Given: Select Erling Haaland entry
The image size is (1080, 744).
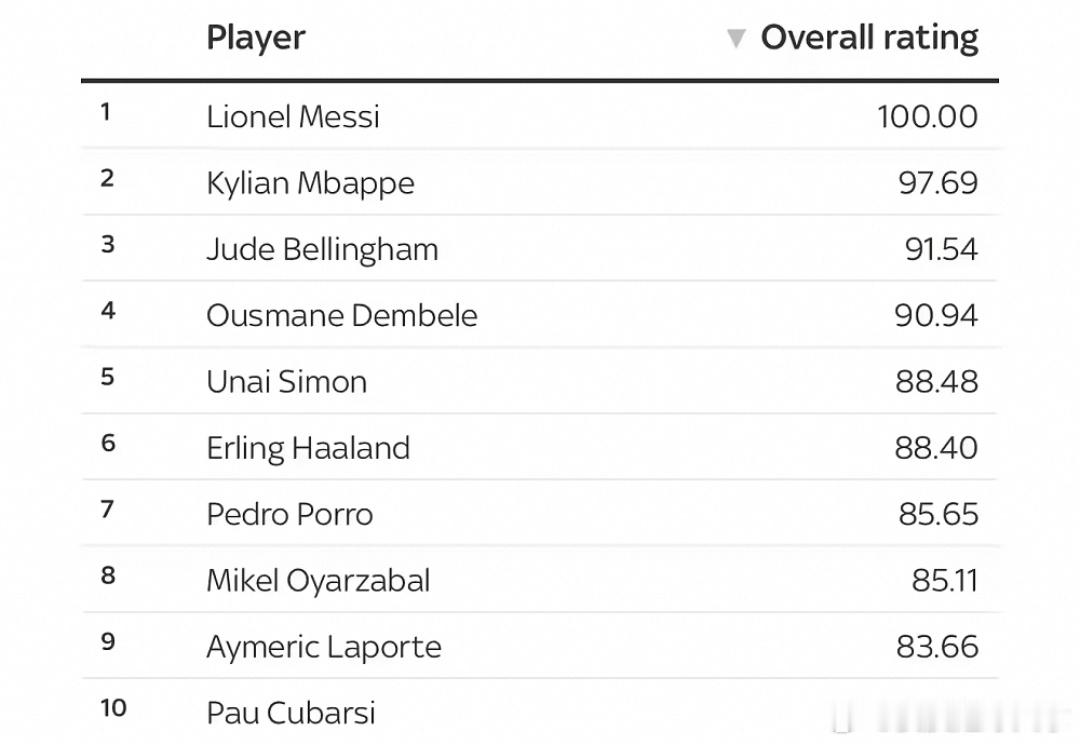Looking at the screenshot, I should (x=308, y=448).
